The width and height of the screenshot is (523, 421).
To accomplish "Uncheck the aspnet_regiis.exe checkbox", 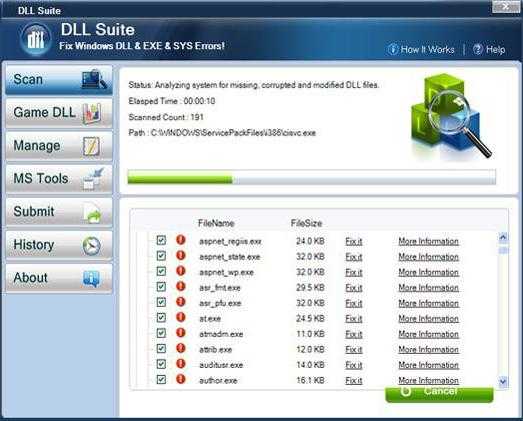I will 161,240.
